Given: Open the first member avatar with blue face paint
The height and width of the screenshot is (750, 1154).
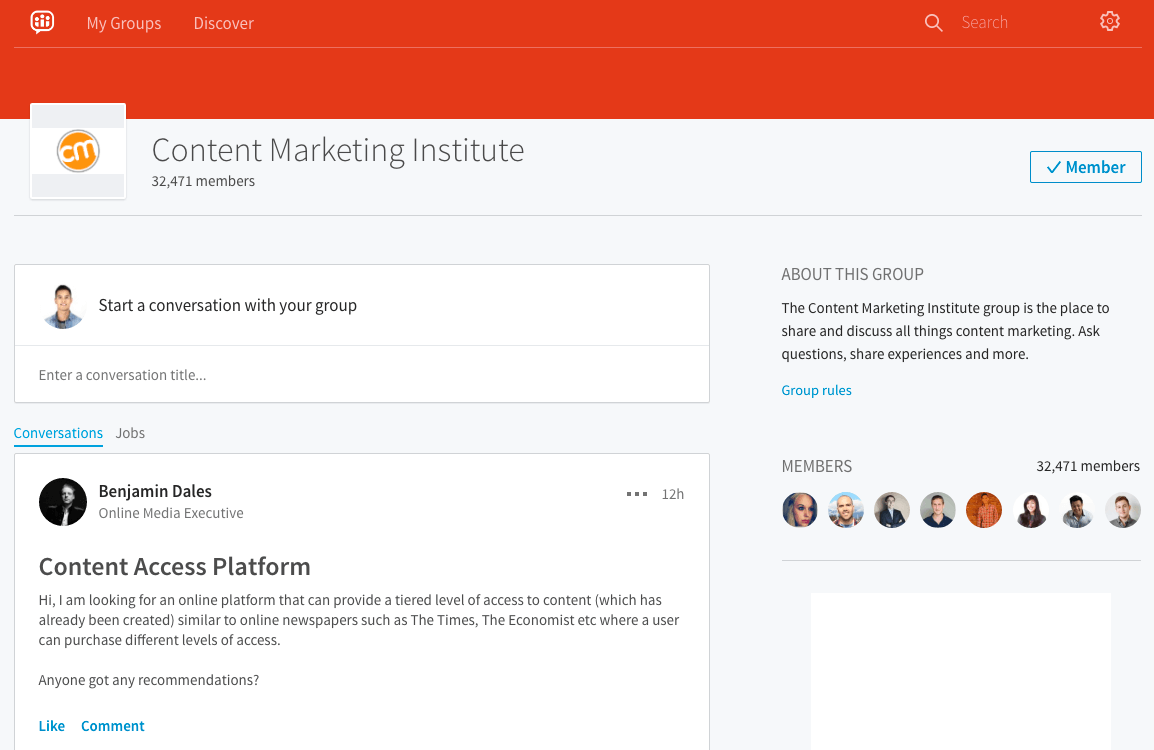Looking at the screenshot, I should point(800,510).
